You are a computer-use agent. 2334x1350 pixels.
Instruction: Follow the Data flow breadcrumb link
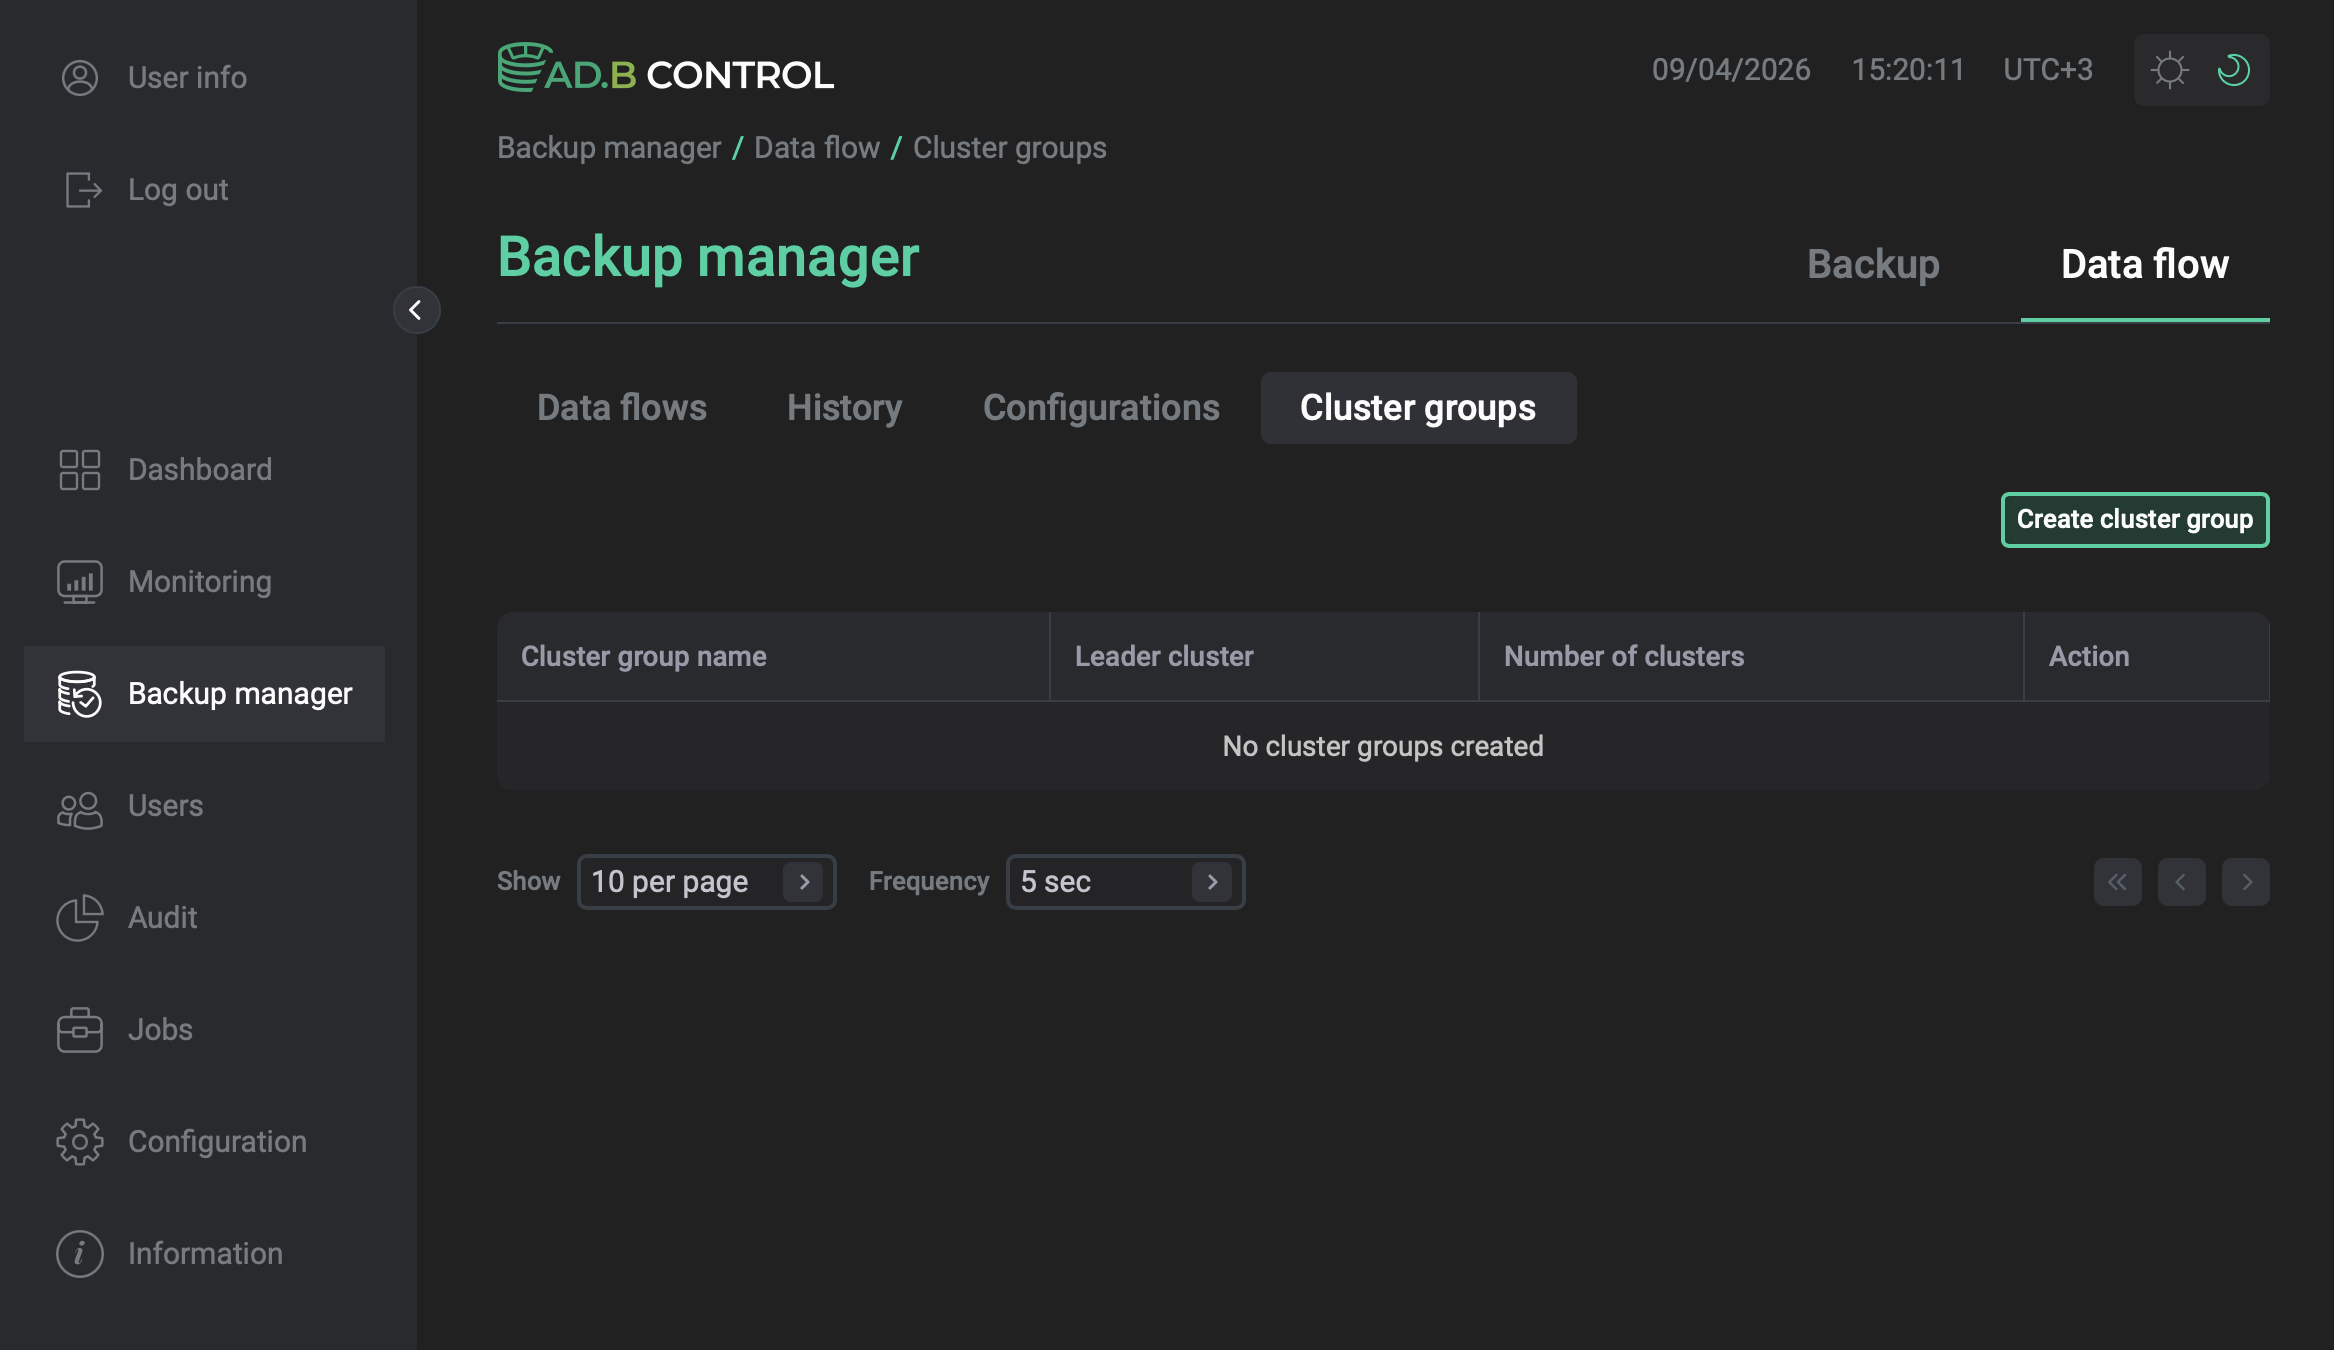(x=816, y=148)
